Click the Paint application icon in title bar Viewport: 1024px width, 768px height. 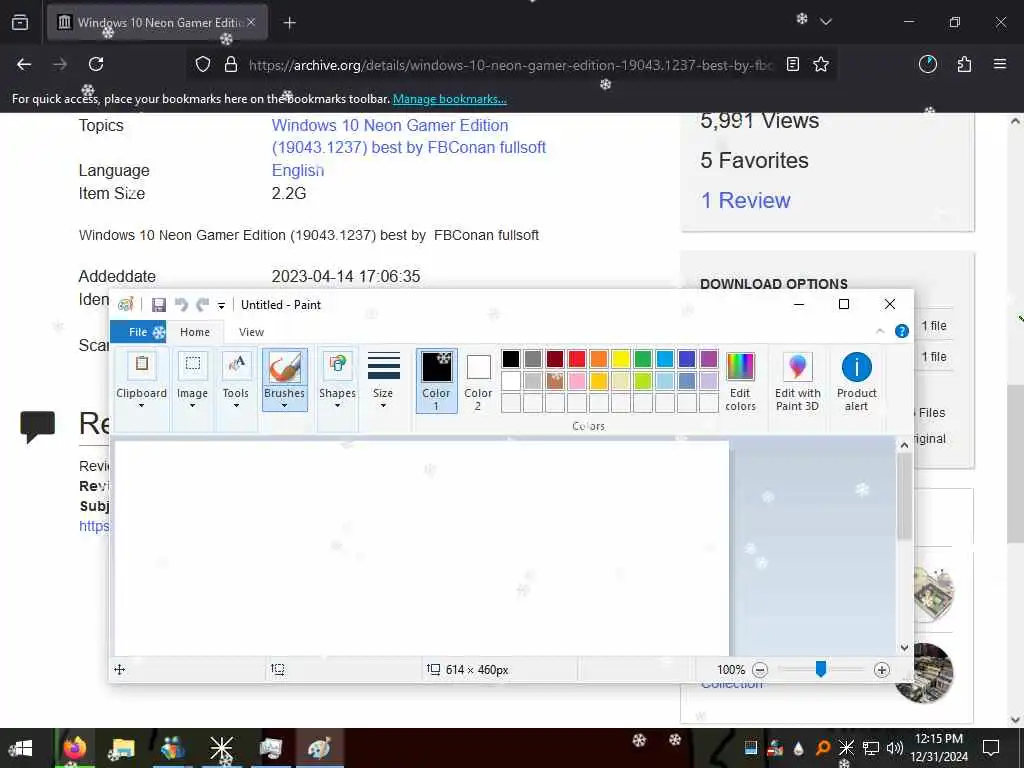(x=125, y=305)
